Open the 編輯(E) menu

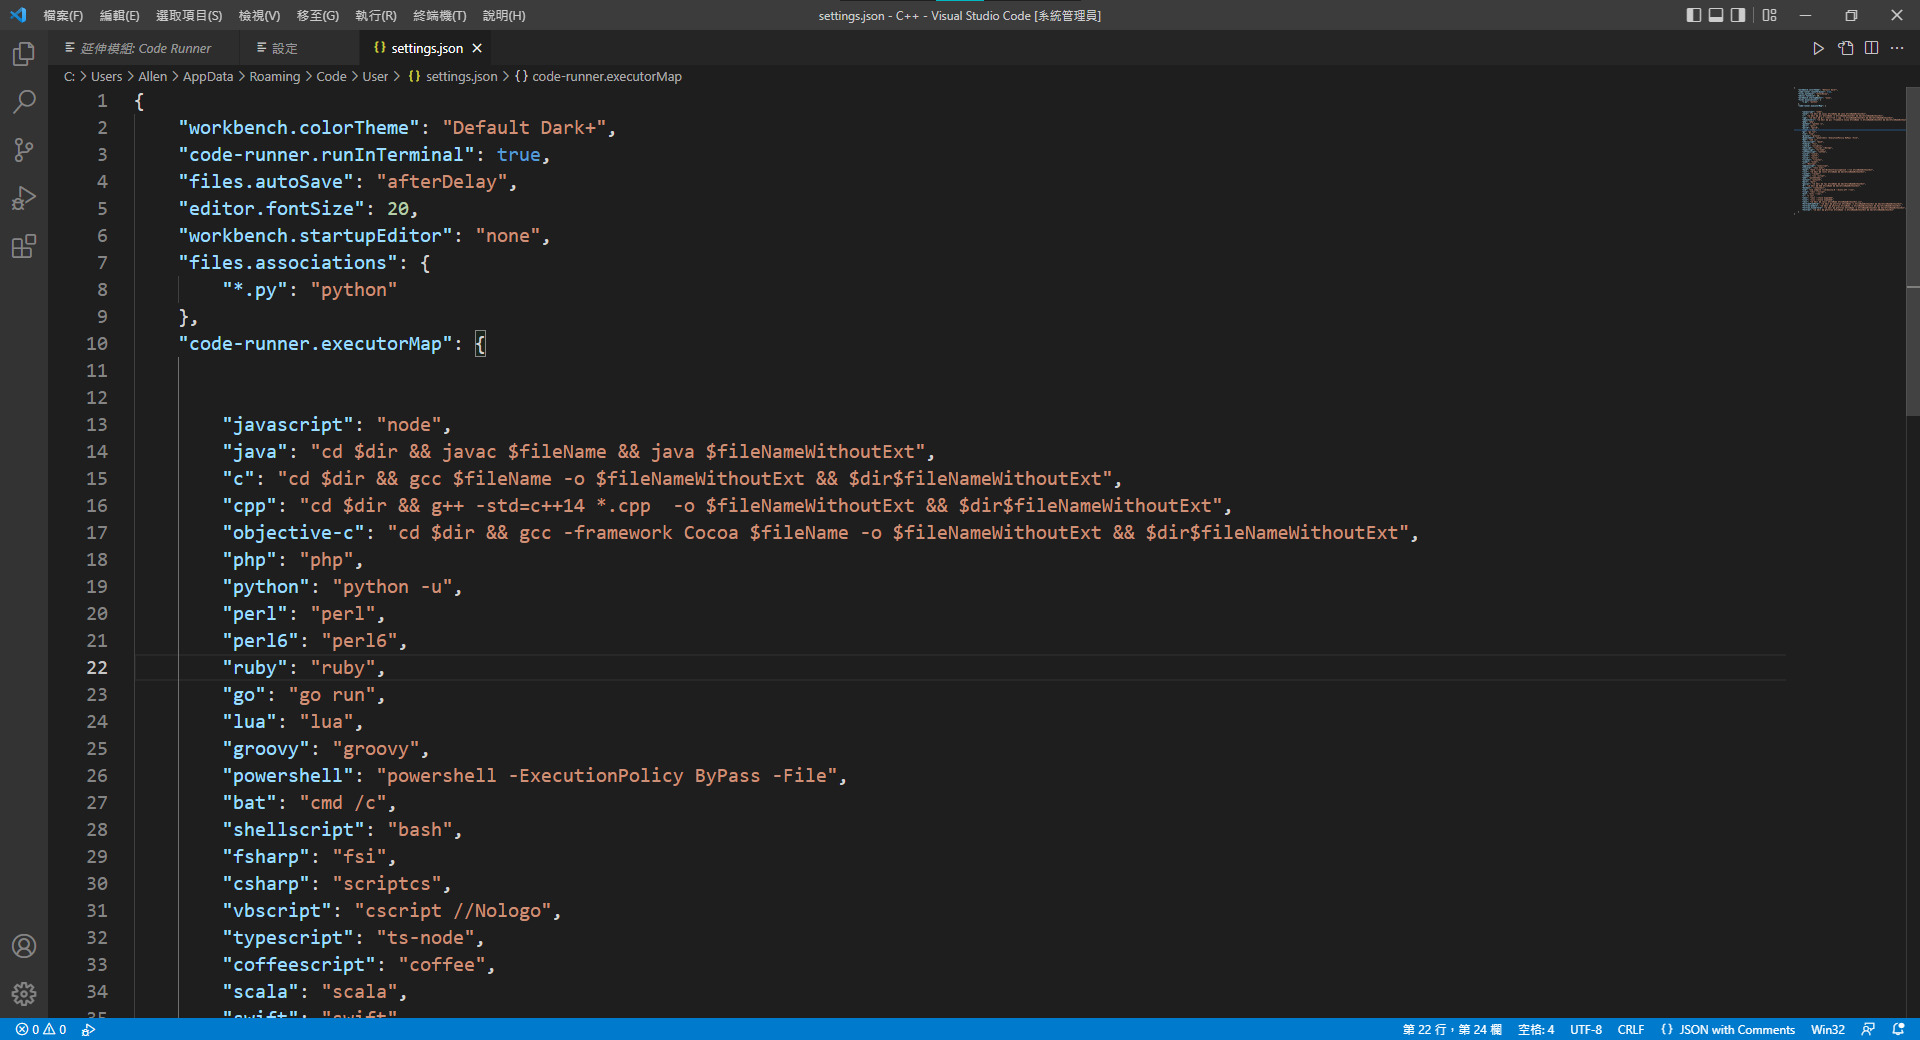click(x=119, y=15)
